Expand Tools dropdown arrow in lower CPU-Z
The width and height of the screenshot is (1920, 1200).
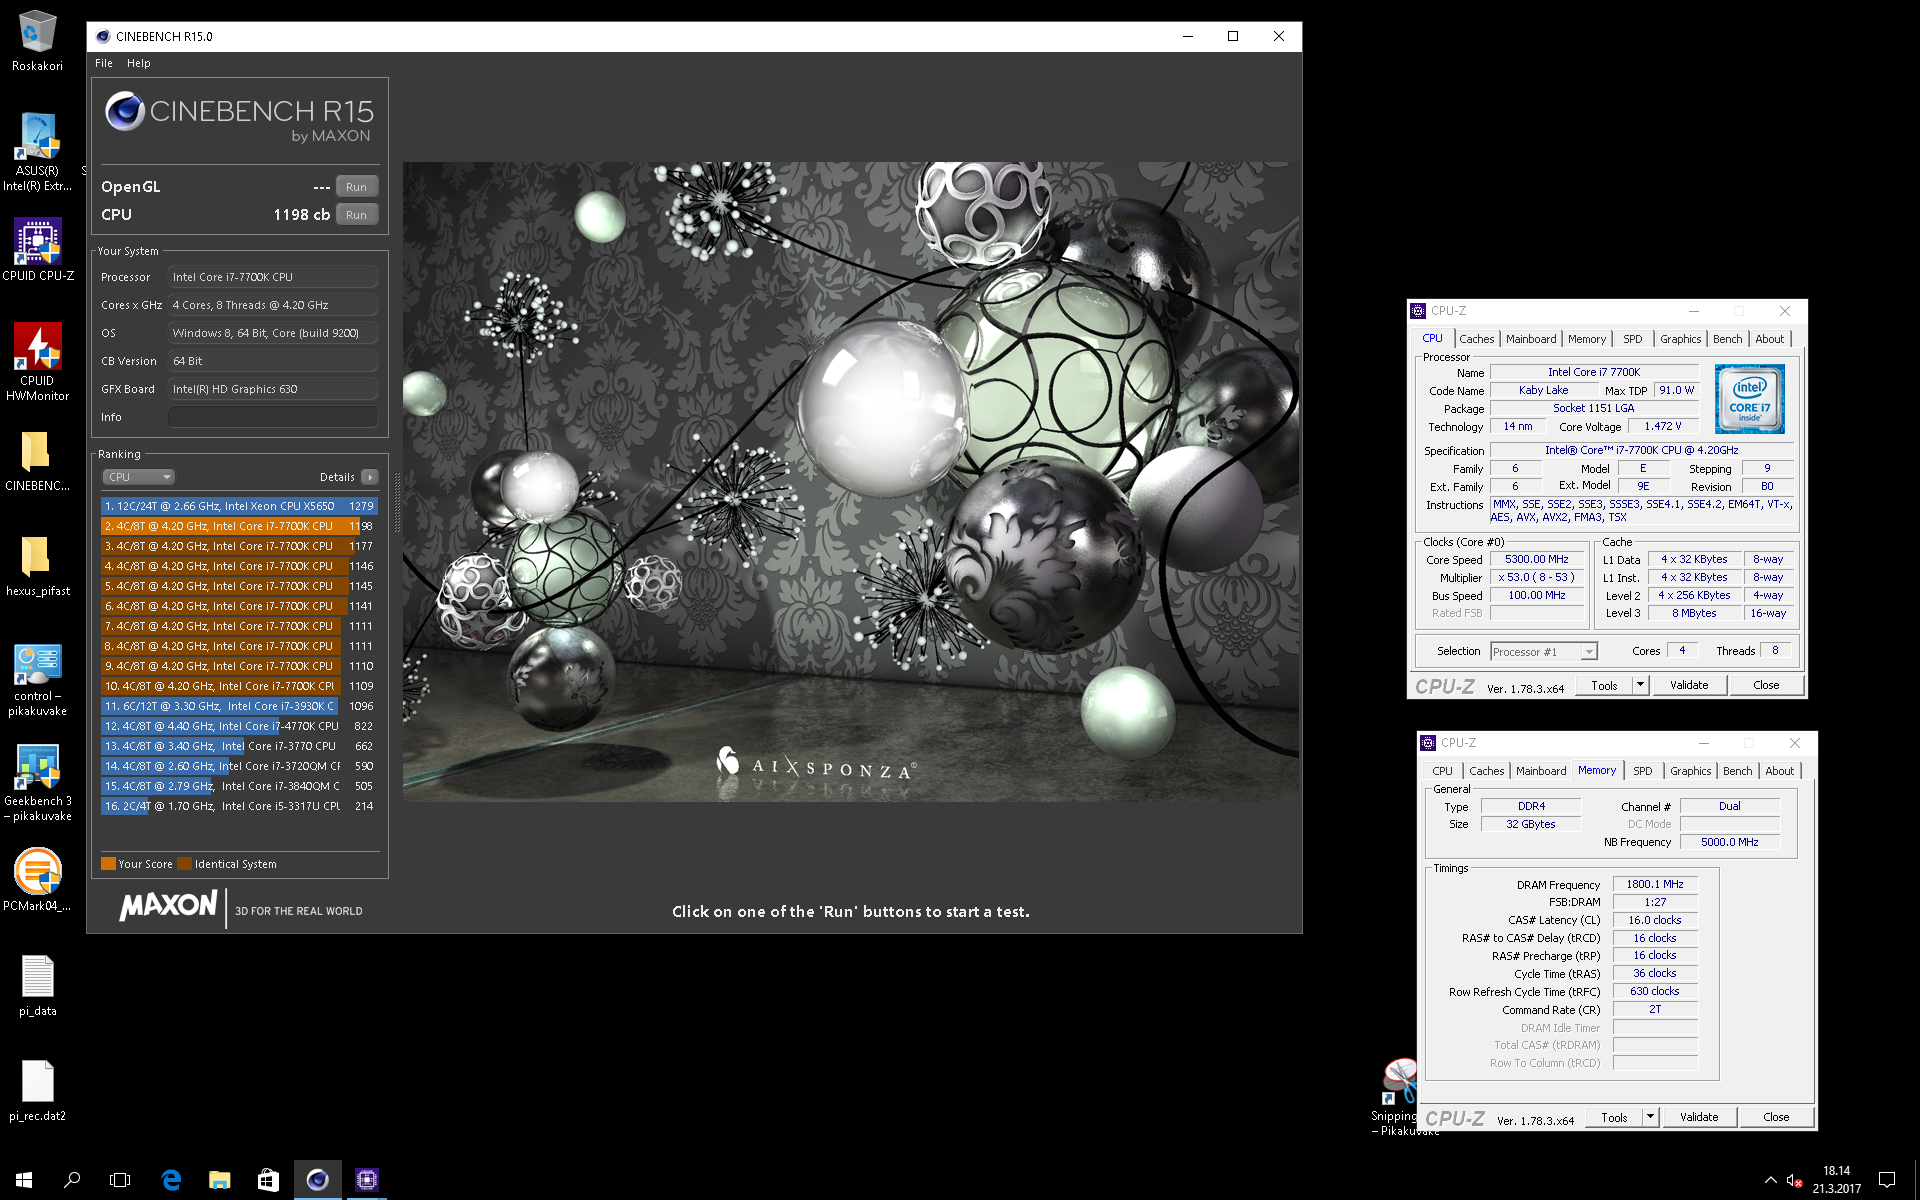1650,1117
